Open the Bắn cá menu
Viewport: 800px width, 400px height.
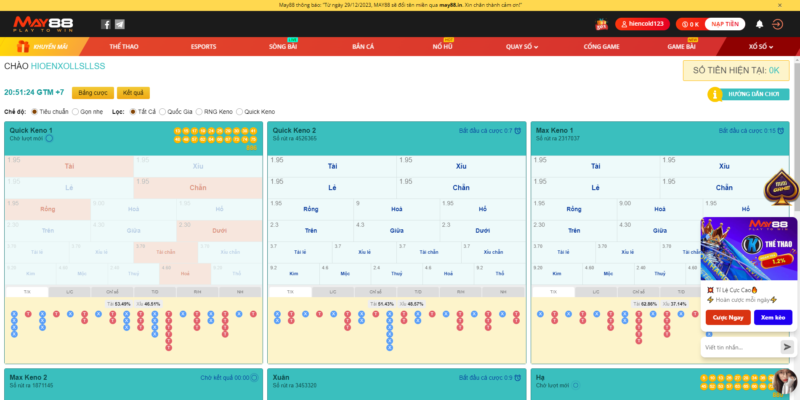click(363, 46)
